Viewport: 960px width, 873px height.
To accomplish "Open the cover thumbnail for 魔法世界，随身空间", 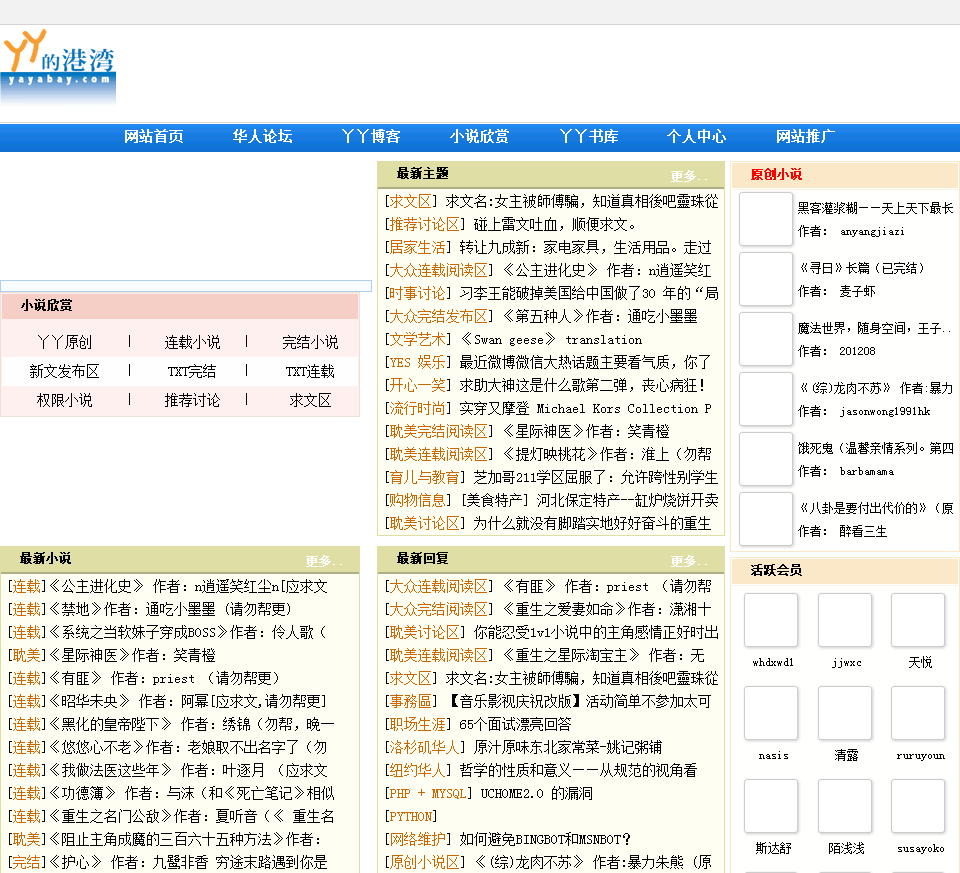I will 766,339.
